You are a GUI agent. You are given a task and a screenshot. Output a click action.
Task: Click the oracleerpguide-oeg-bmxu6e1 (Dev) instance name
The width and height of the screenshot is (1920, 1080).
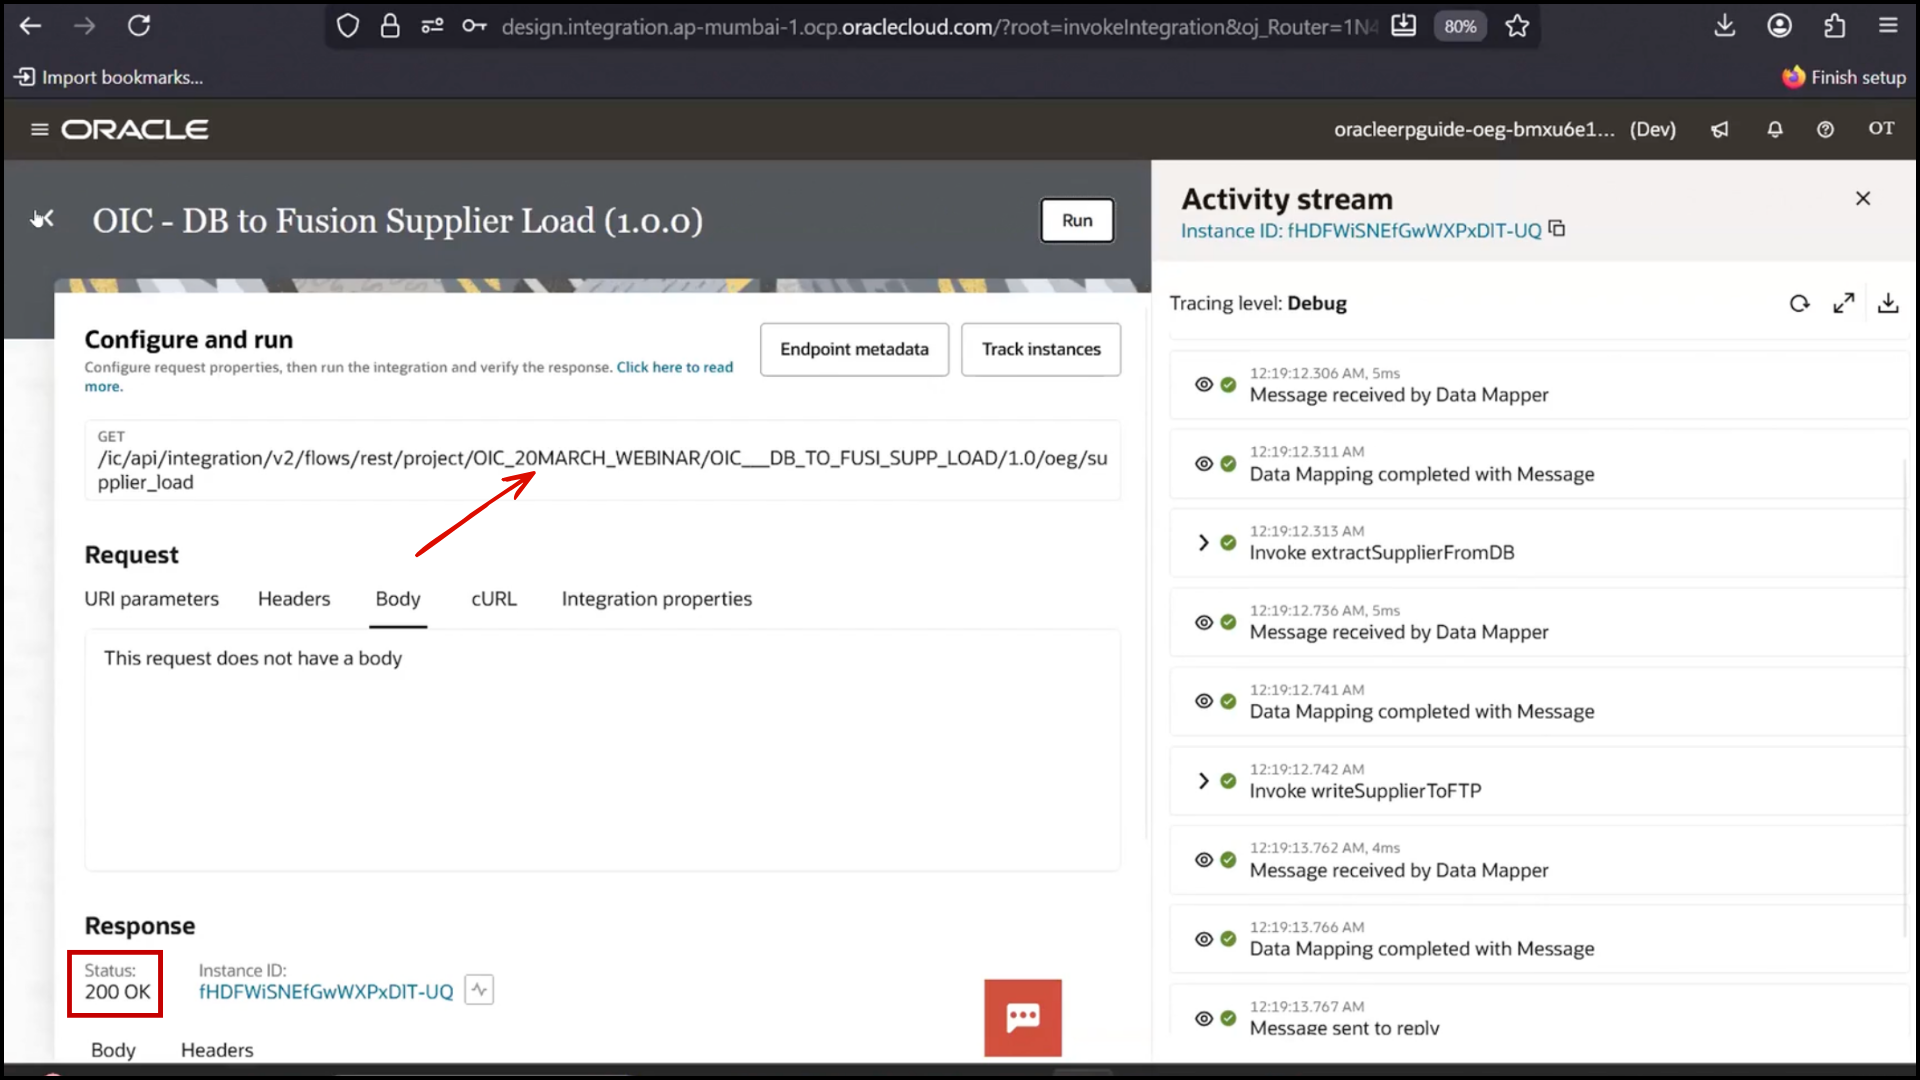click(x=1504, y=129)
